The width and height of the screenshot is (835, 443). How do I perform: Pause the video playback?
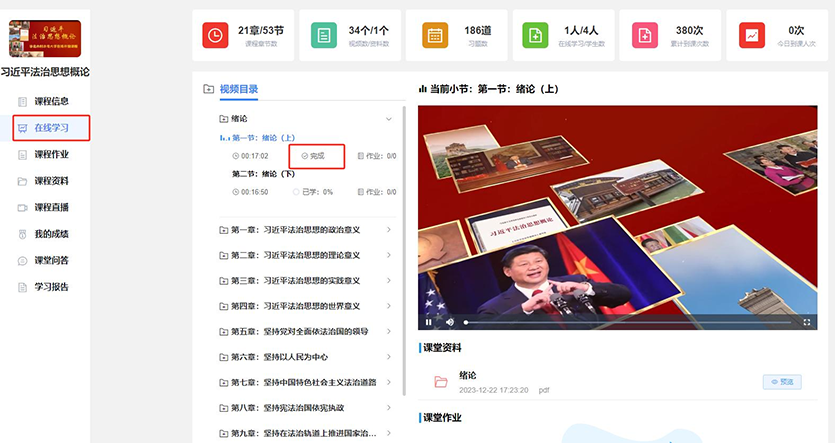point(429,322)
